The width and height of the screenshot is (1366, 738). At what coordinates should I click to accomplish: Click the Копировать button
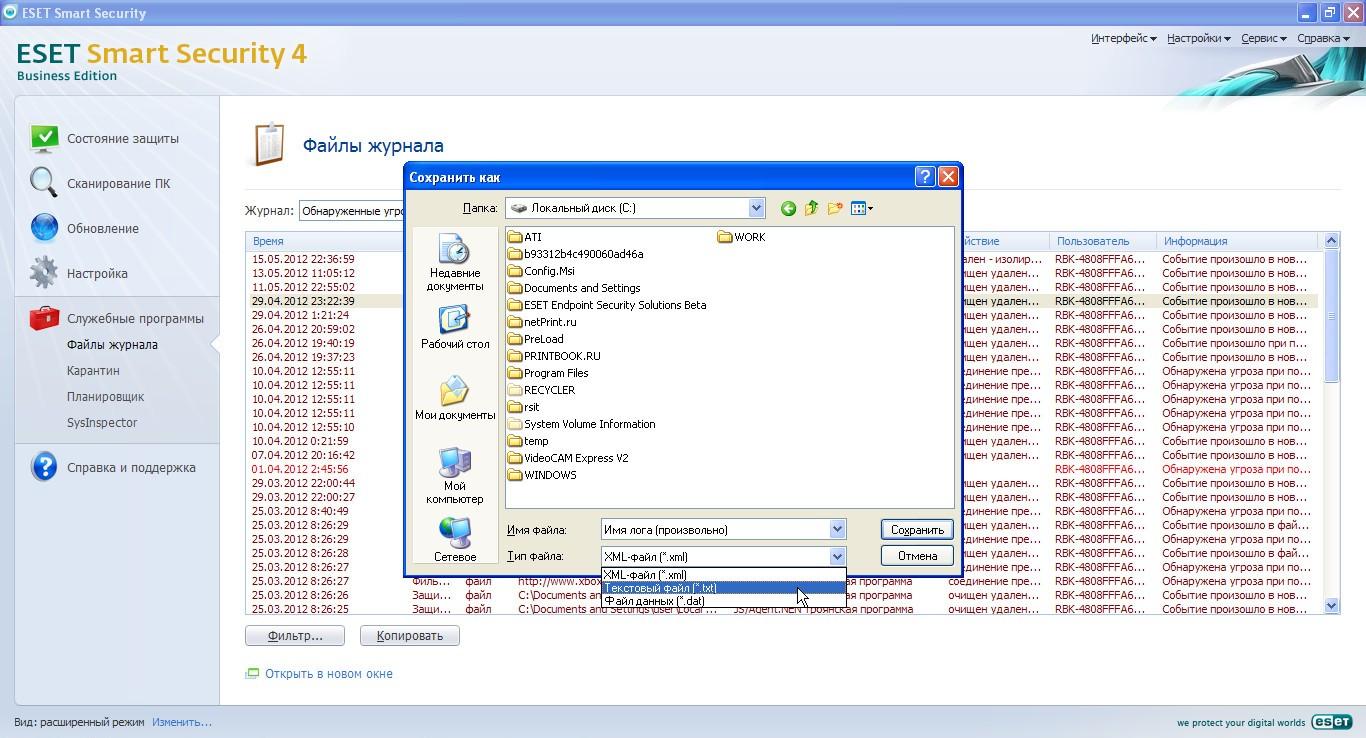(x=409, y=635)
